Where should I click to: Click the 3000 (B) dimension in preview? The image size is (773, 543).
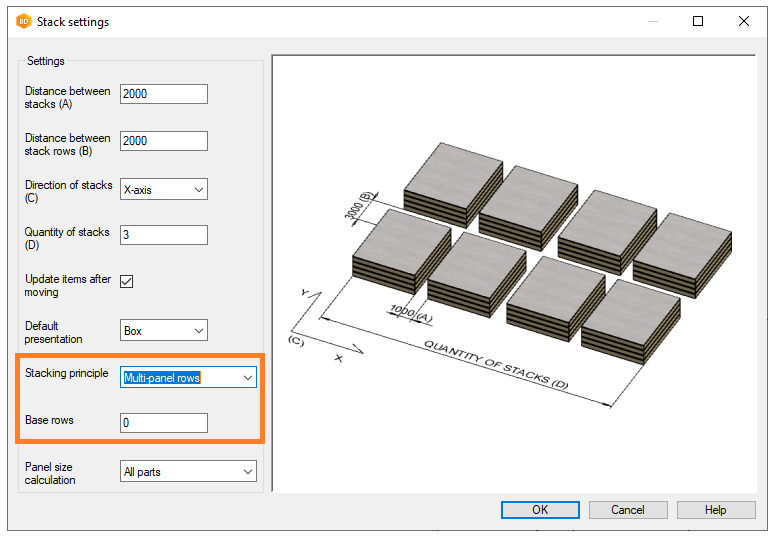pyautogui.click(x=360, y=205)
